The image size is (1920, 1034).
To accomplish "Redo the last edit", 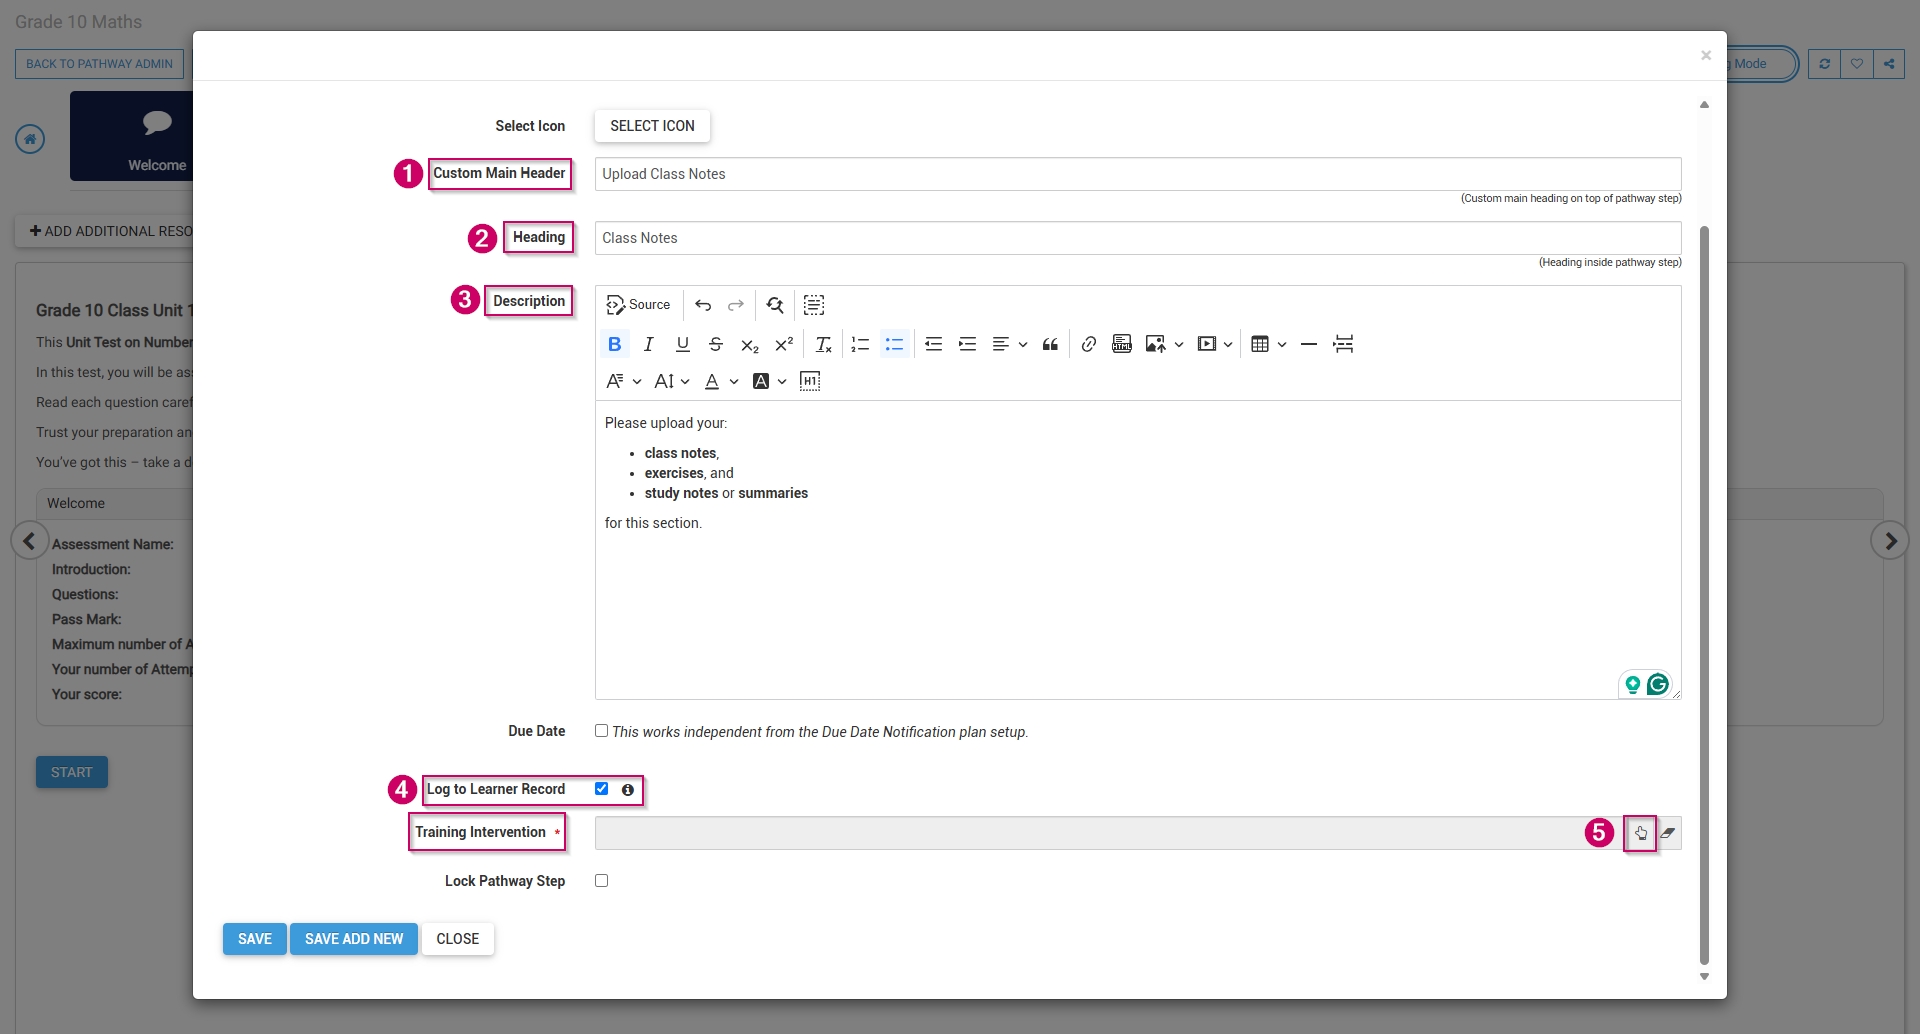I will pyautogui.click(x=736, y=305).
